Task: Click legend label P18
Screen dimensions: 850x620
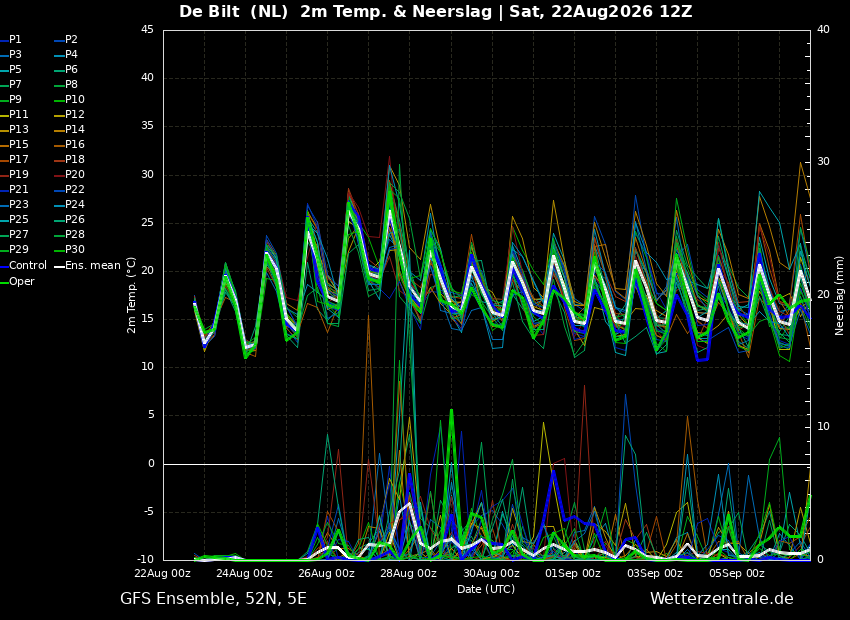Action: tap(75, 159)
